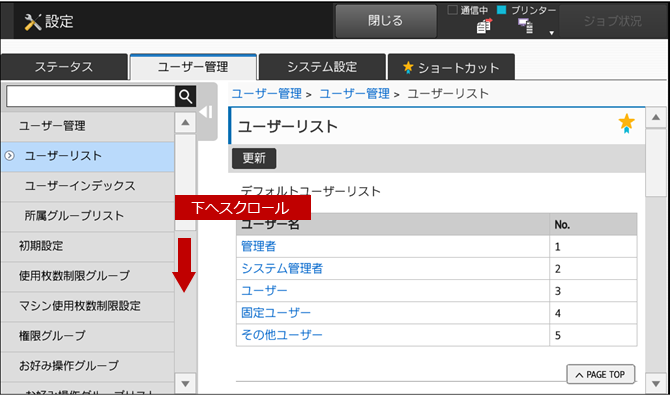Click first ユーザー管理 breadcrumb link
Image resolution: width=670 pixels, height=396 pixels.
[267, 94]
